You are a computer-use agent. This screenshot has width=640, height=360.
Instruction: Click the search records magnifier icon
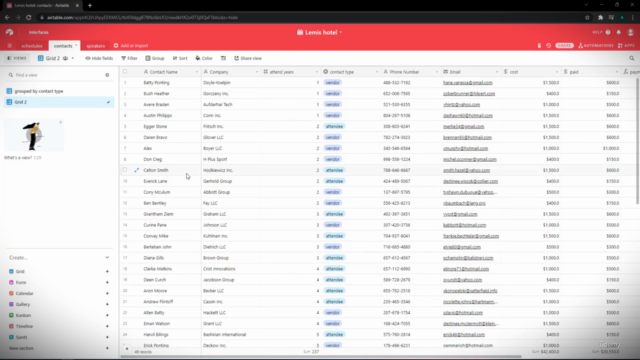point(631,58)
